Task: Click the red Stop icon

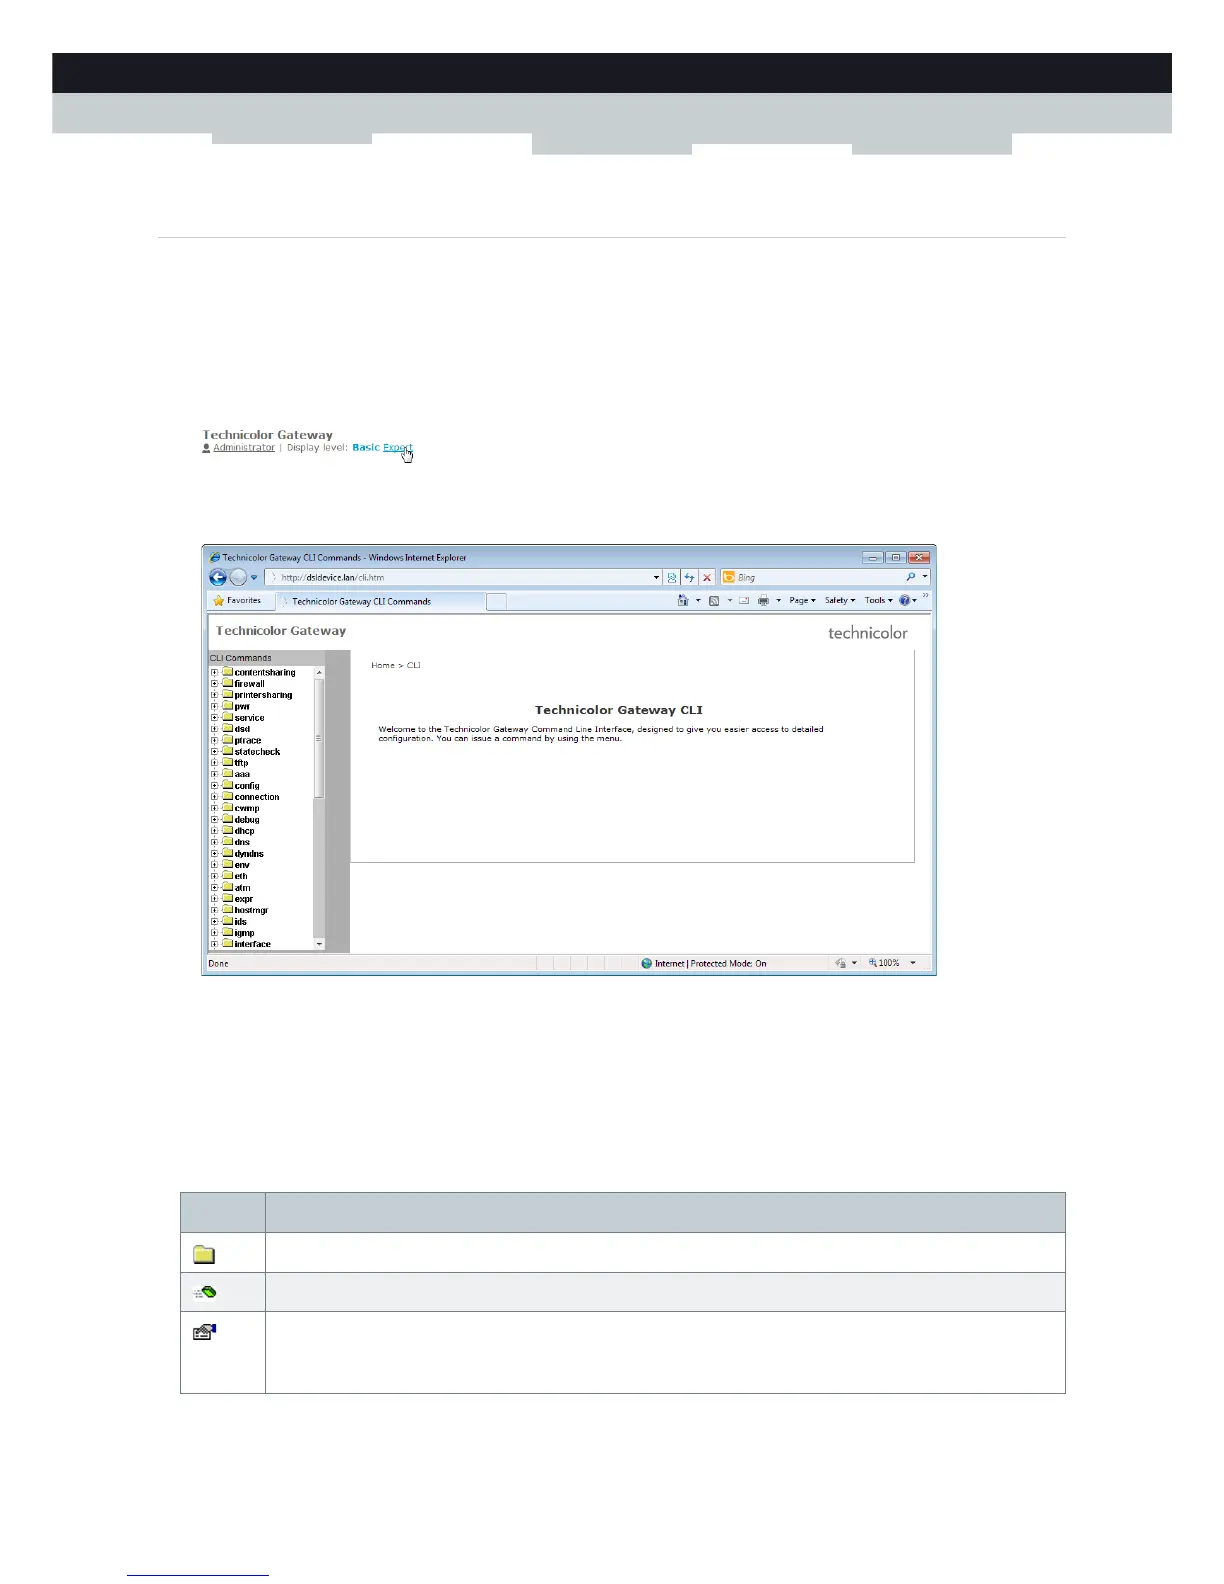Action: (x=707, y=577)
